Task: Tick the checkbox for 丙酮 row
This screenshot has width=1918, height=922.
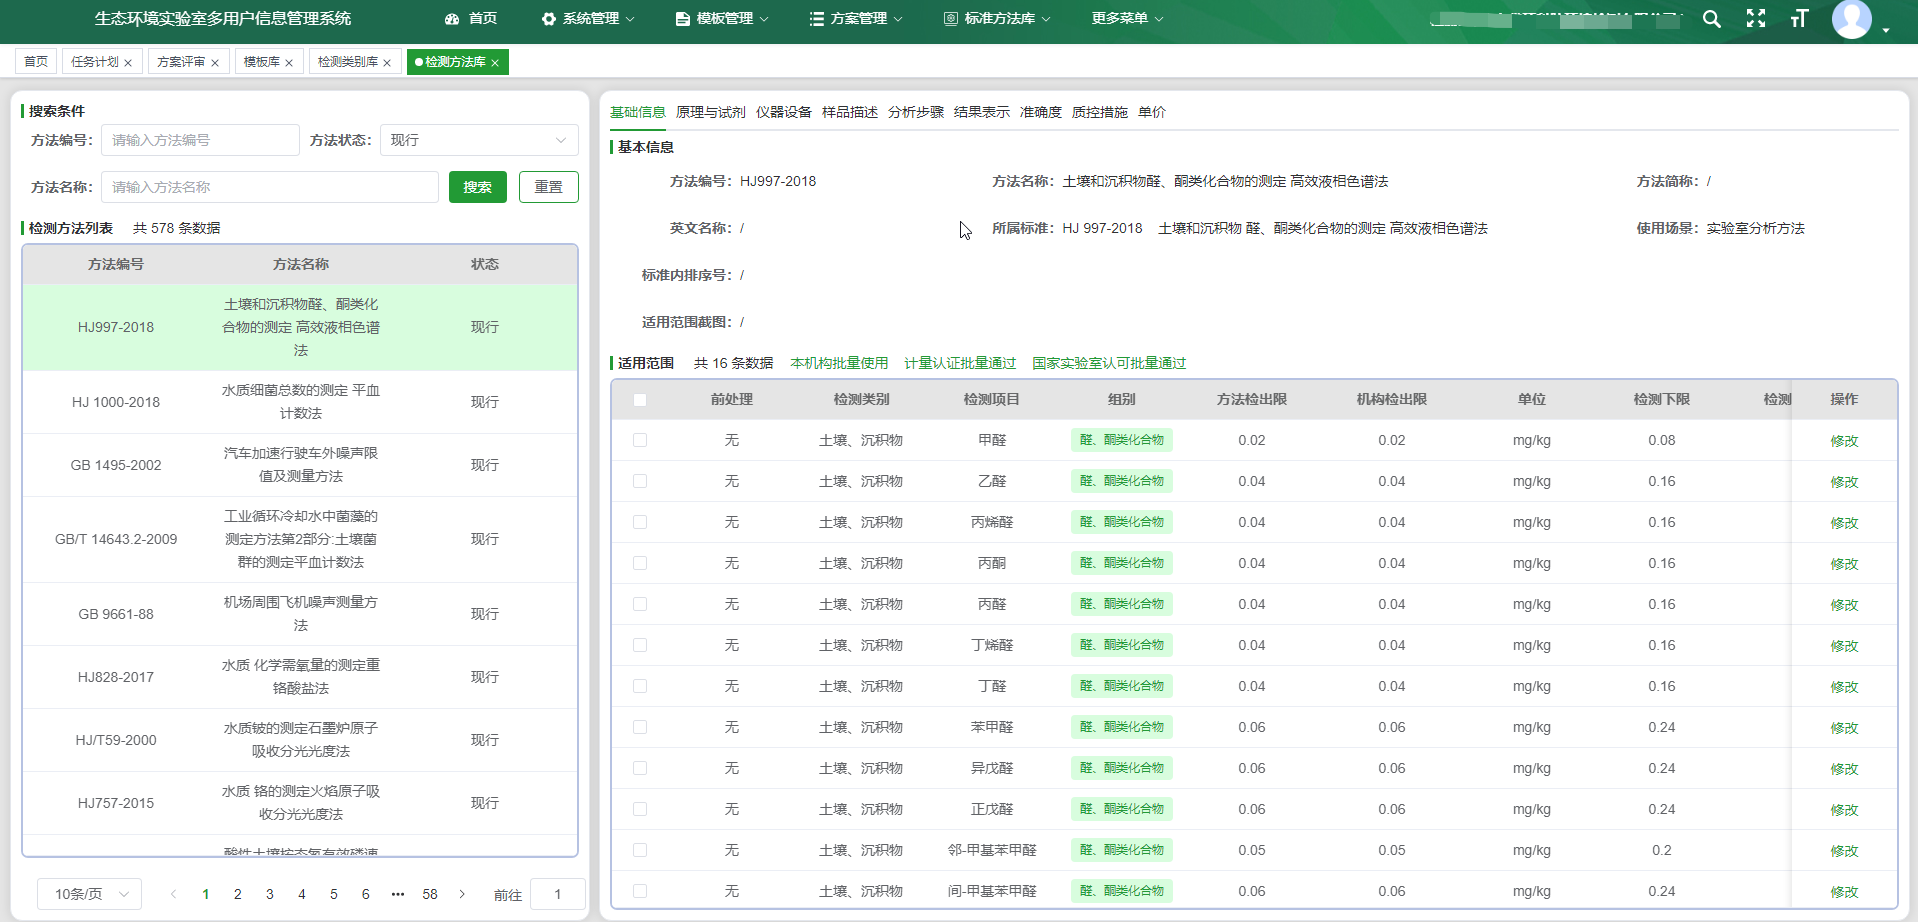Action: pyautogui.click(x=640, y=563)
